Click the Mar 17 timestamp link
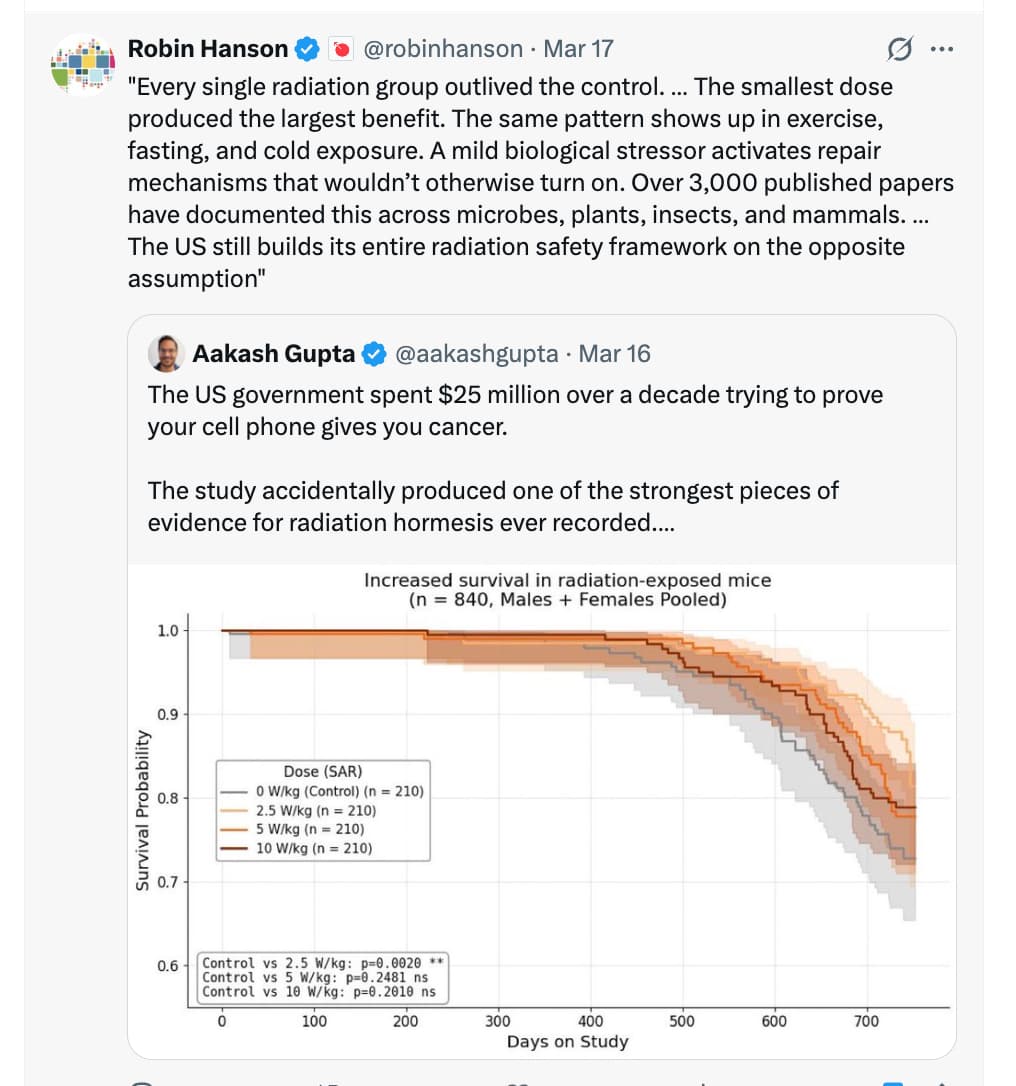Screen dimensions: 1016x1086 (x=578, y=48)
